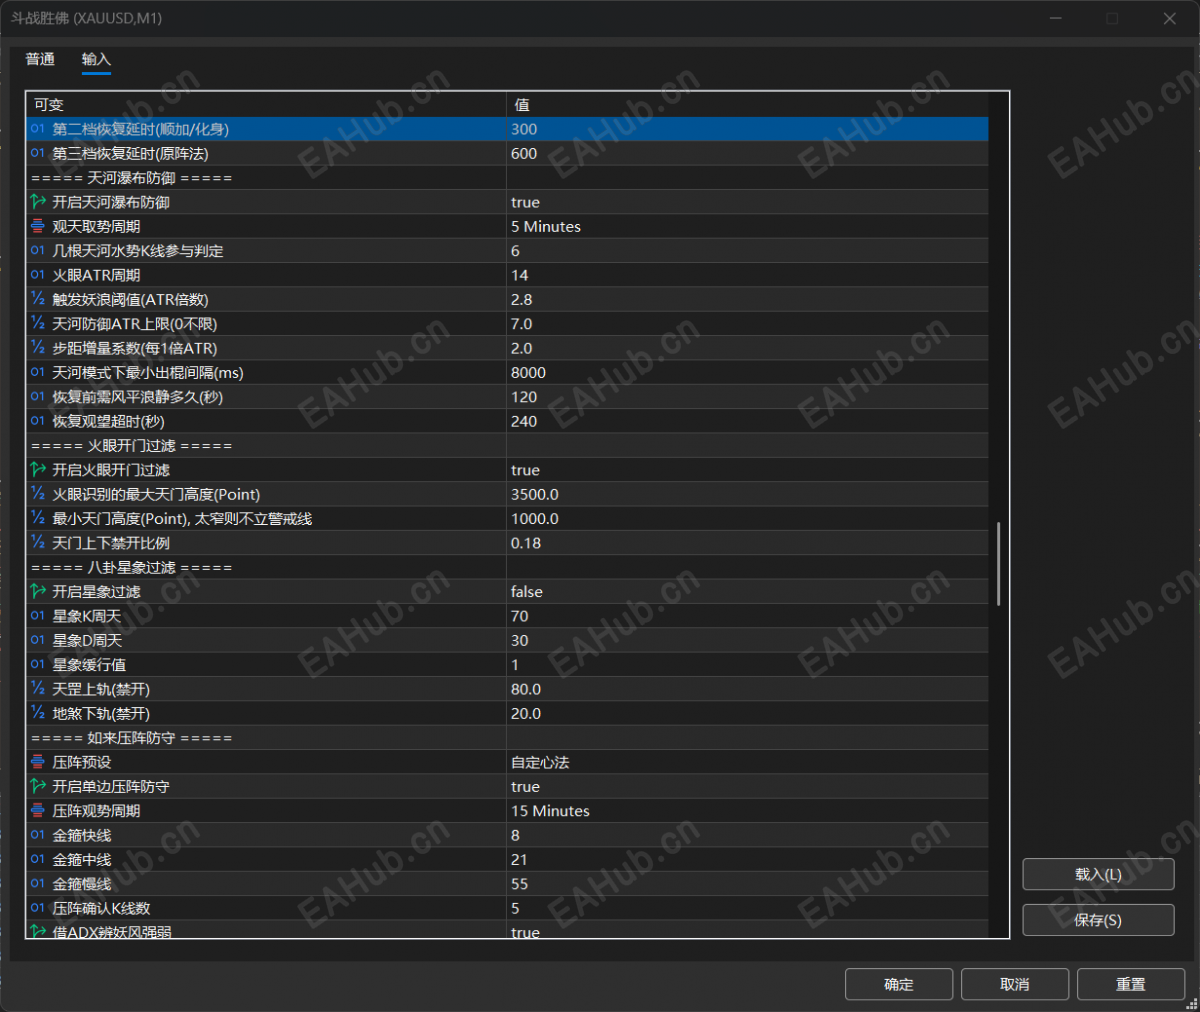
Task: Confirm with the 确定 button
Action: tap(899, 984)
